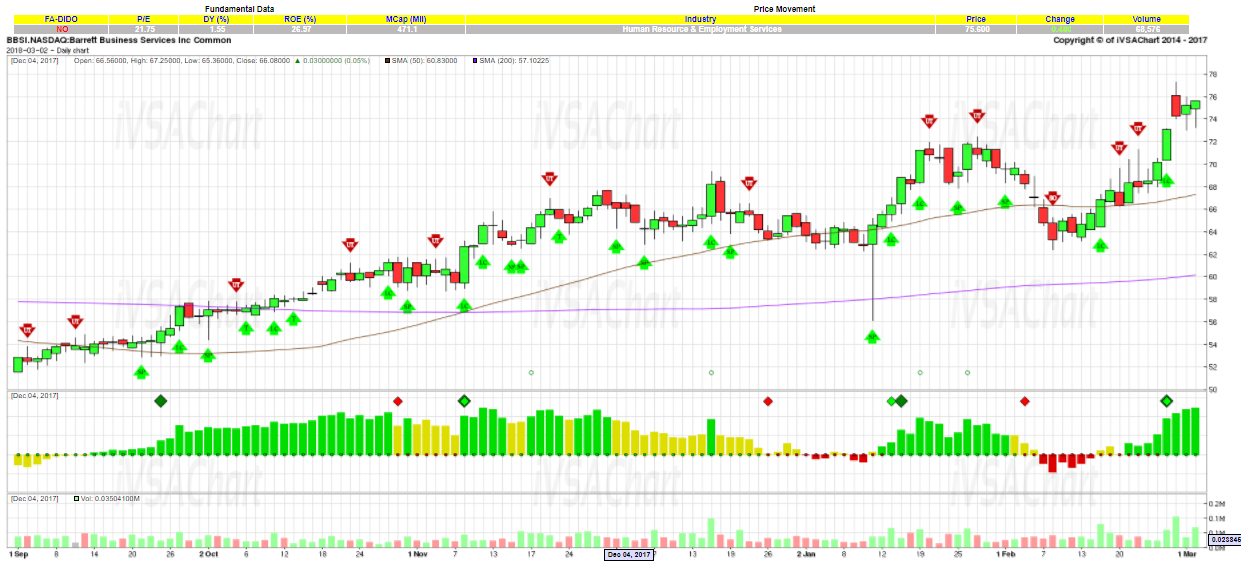Click the Fundamental Data section heading
1241x571 pixels.
tap(238, 9)
